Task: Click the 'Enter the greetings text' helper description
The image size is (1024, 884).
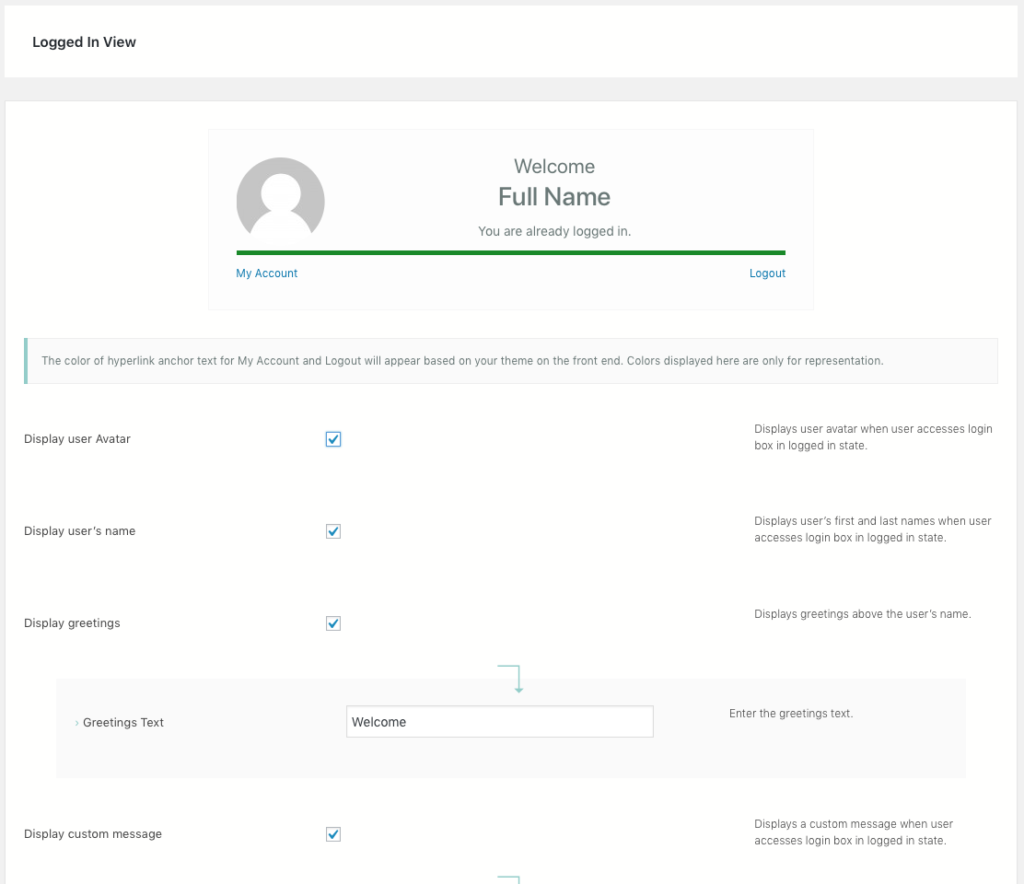Action: point(791,713)
